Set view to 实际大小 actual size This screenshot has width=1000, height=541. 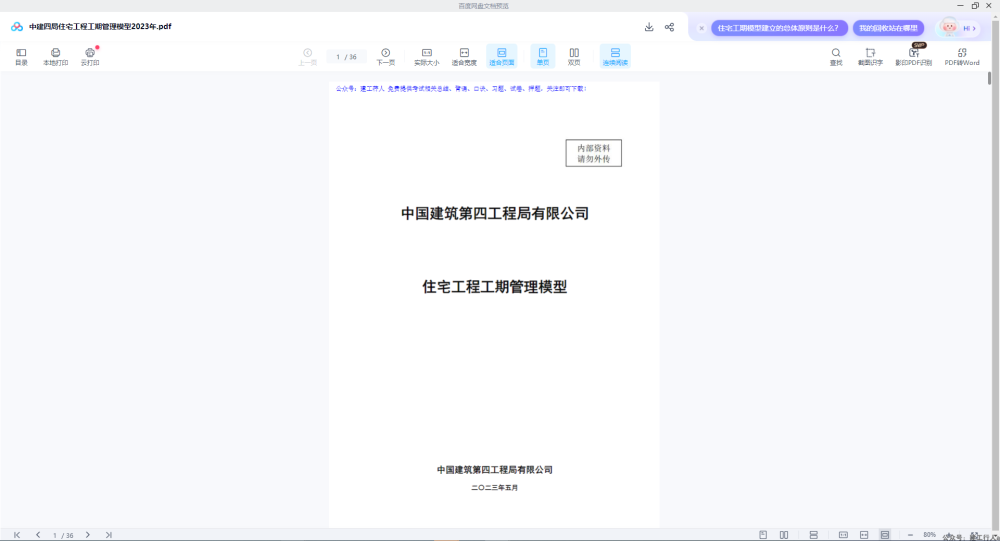point(427,56)
